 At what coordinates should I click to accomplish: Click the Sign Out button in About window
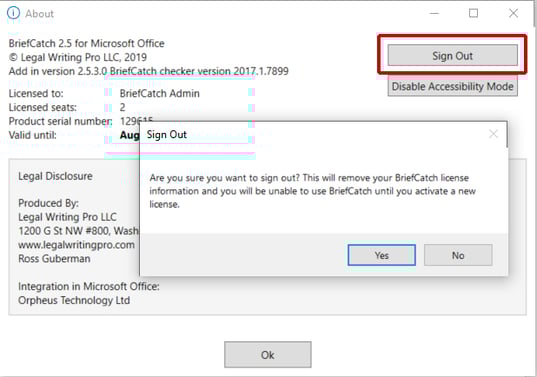point(452,55)
